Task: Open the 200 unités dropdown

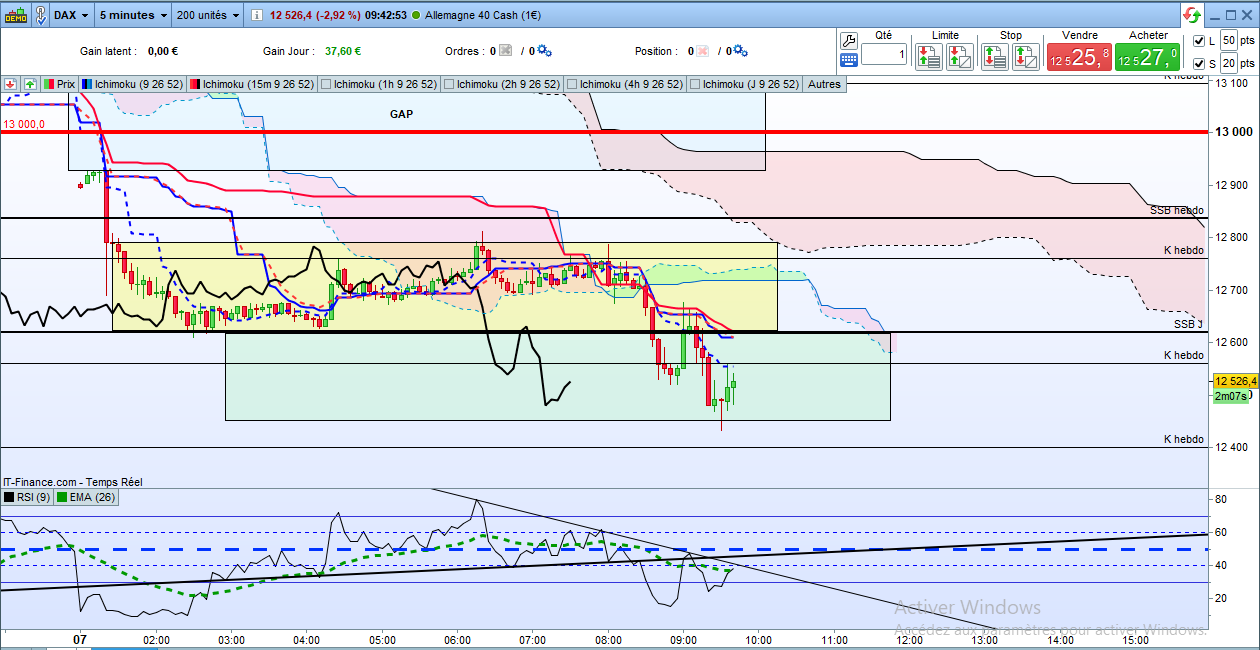Action: (208, 15)
